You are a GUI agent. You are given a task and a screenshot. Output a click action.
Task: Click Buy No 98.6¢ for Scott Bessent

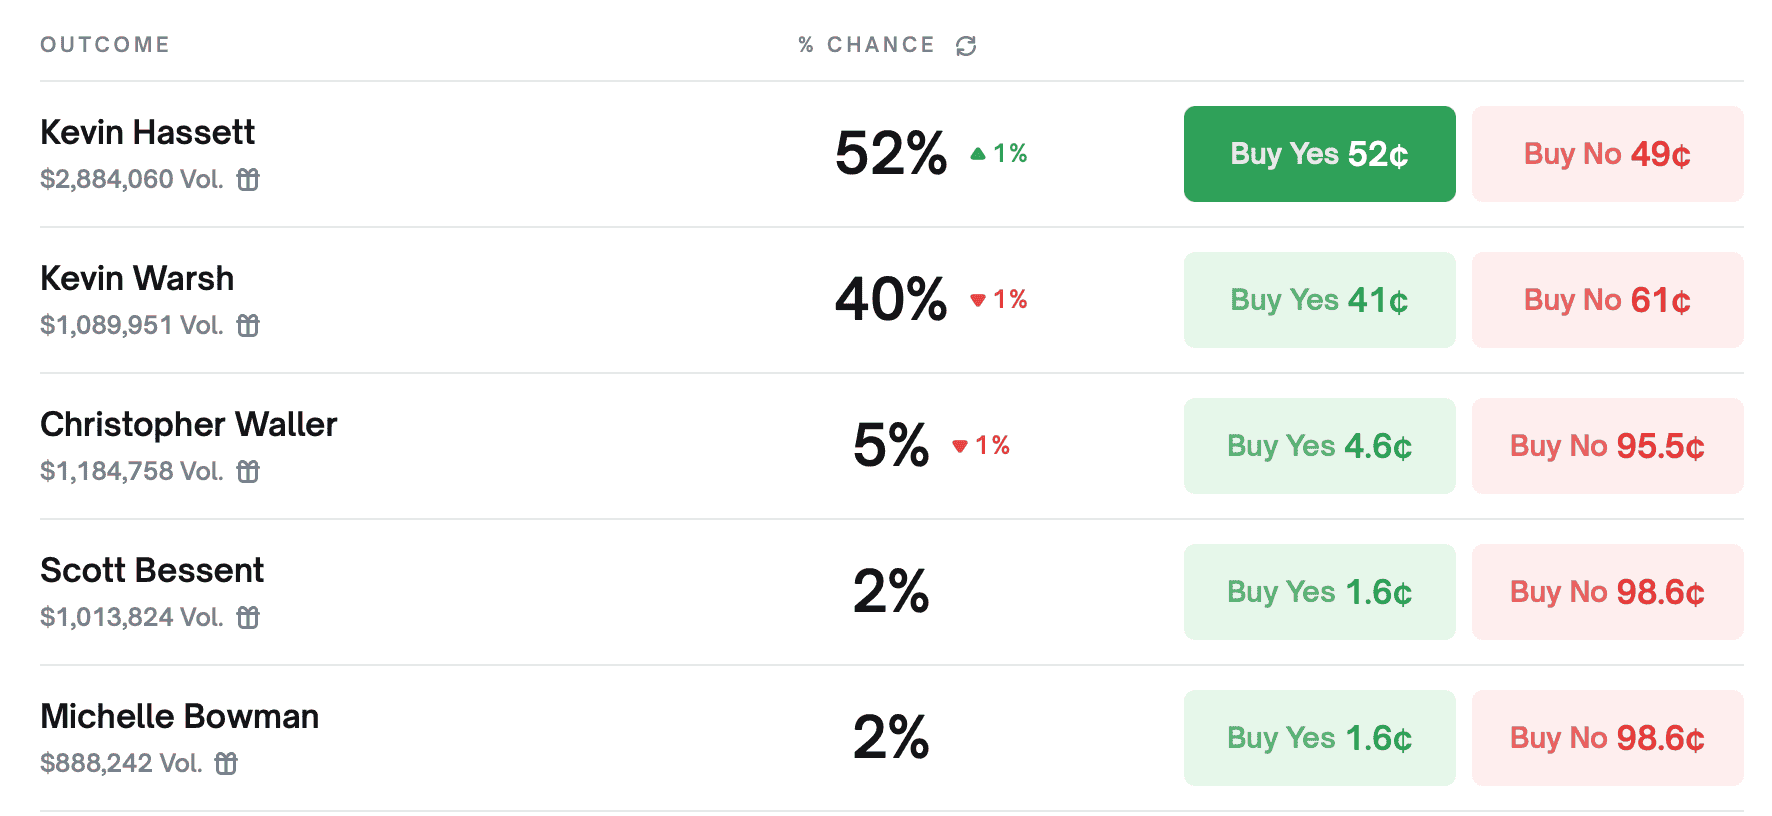point(1607,592)
